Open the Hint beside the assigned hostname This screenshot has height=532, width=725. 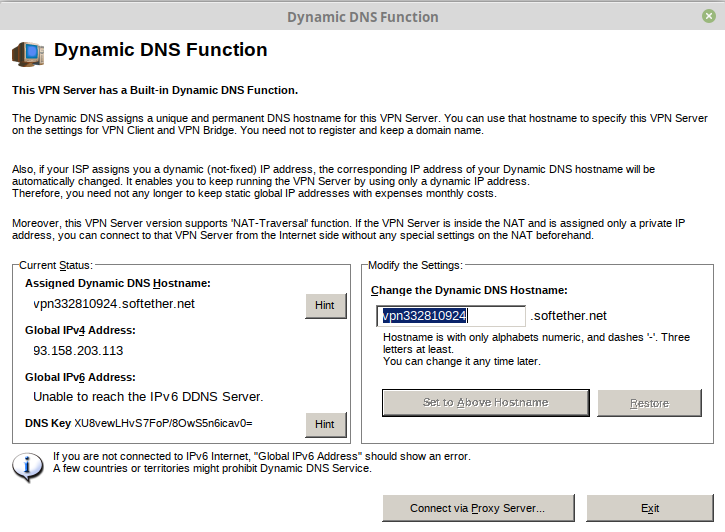(326, 306)
